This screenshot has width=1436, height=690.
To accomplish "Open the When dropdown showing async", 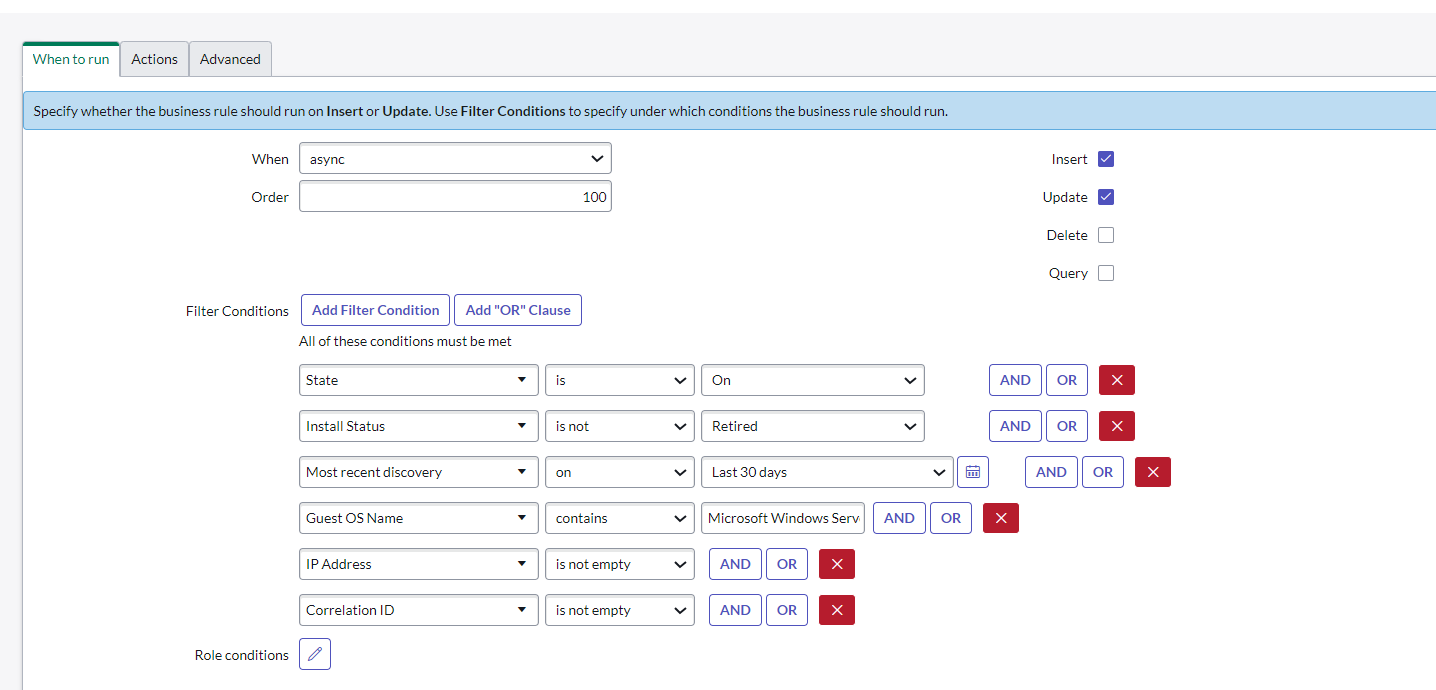I will point(455,158).
